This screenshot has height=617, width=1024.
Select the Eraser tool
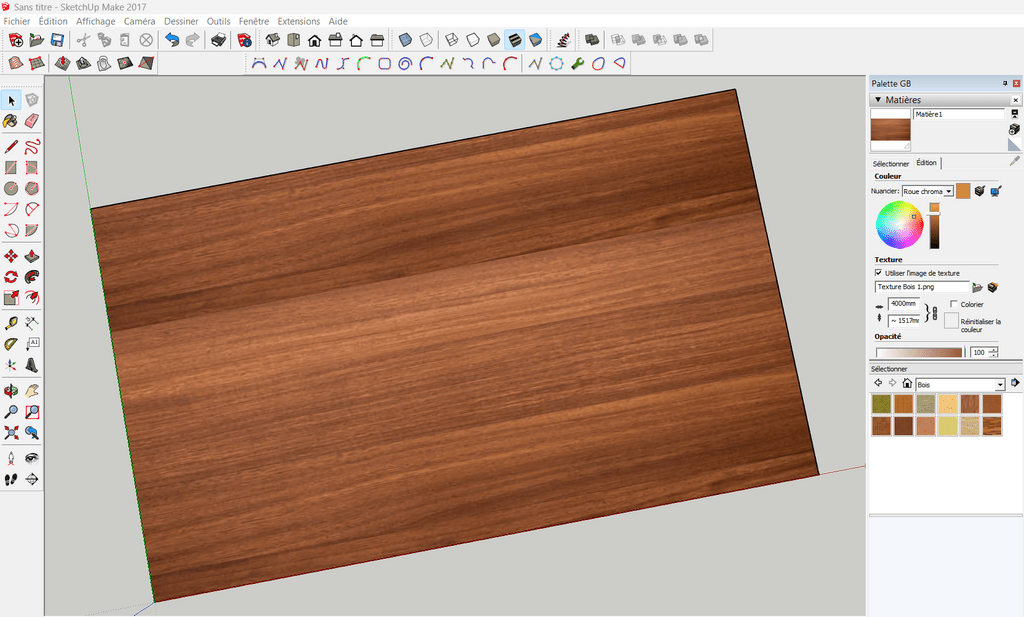click(32, 121)
